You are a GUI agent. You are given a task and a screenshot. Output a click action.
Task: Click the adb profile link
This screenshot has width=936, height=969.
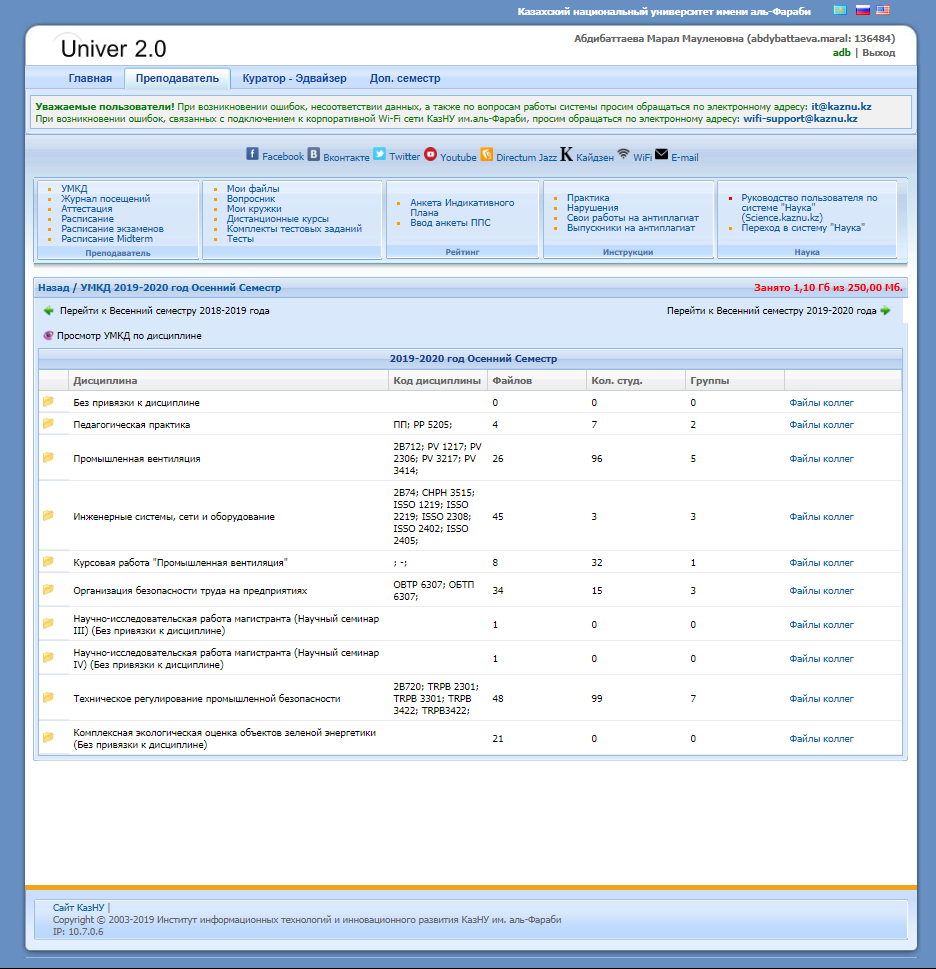tap(841, 53)
